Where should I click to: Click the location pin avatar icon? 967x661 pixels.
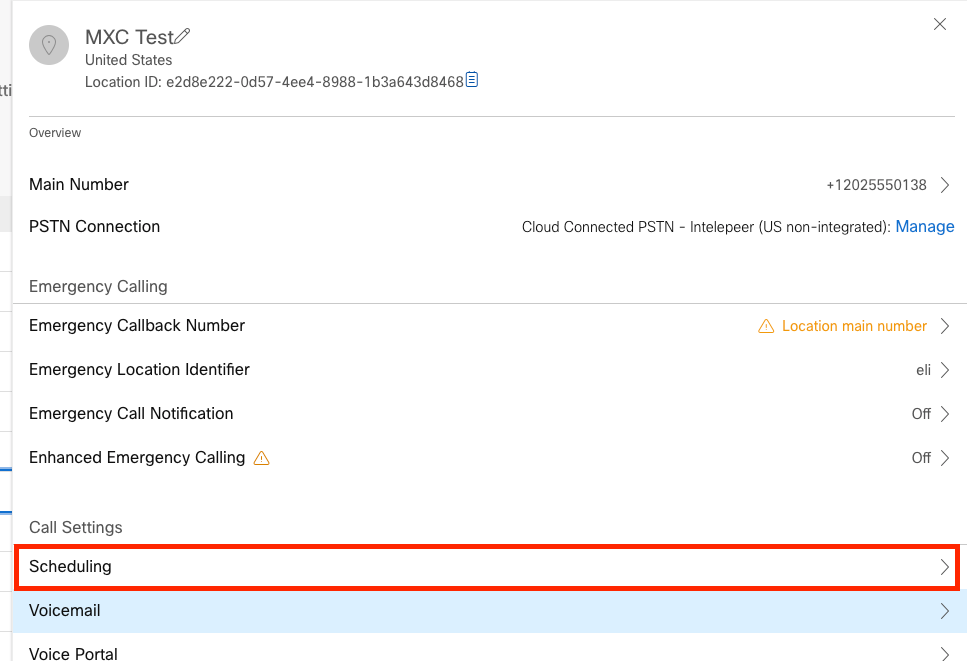coord(49,45)
